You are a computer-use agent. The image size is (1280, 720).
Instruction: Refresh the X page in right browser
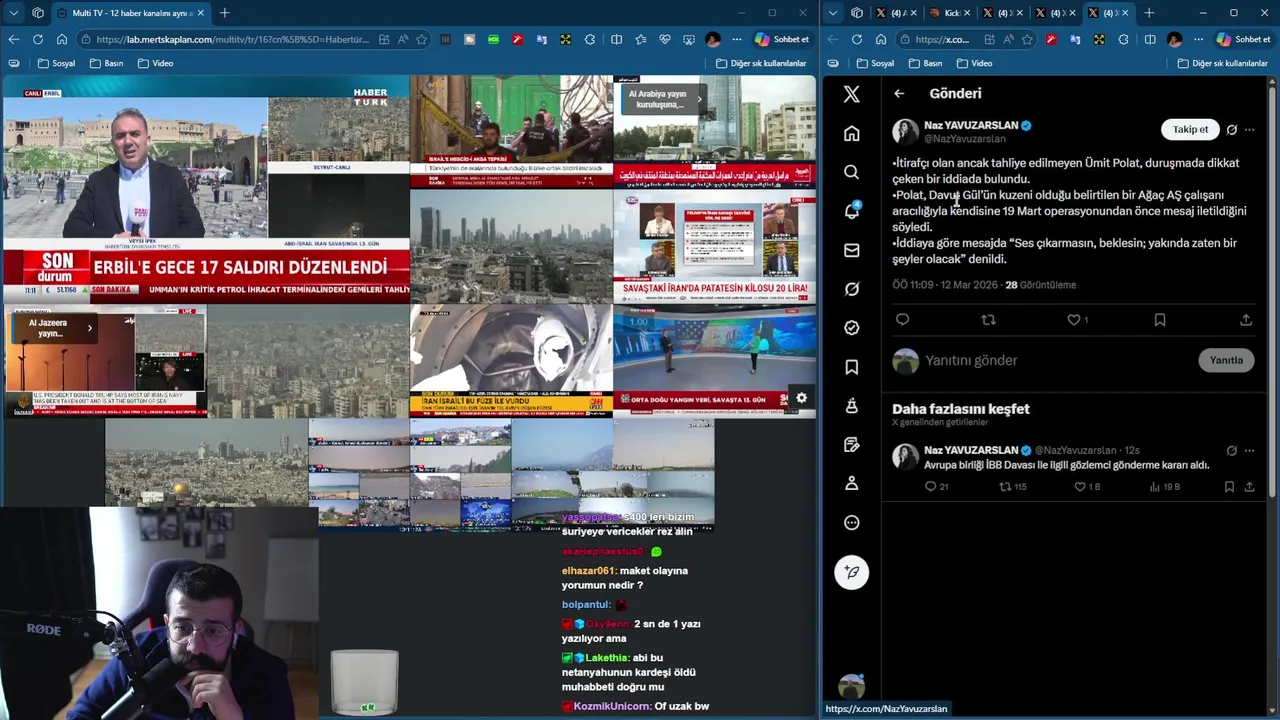point(856,39)
